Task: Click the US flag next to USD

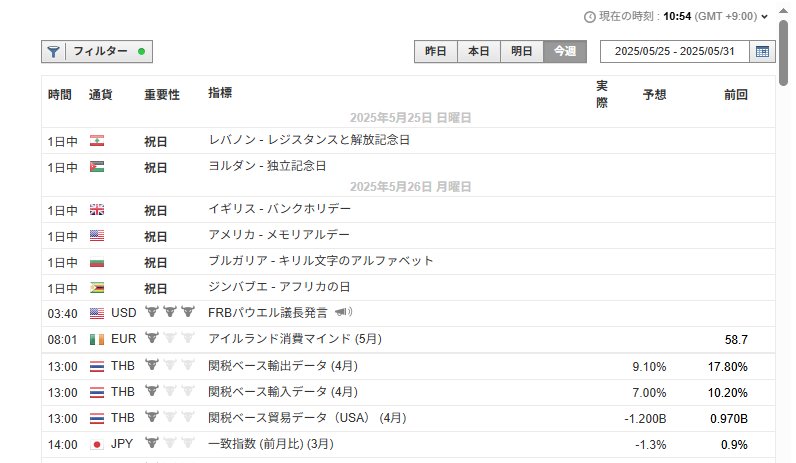Action: 97,313
